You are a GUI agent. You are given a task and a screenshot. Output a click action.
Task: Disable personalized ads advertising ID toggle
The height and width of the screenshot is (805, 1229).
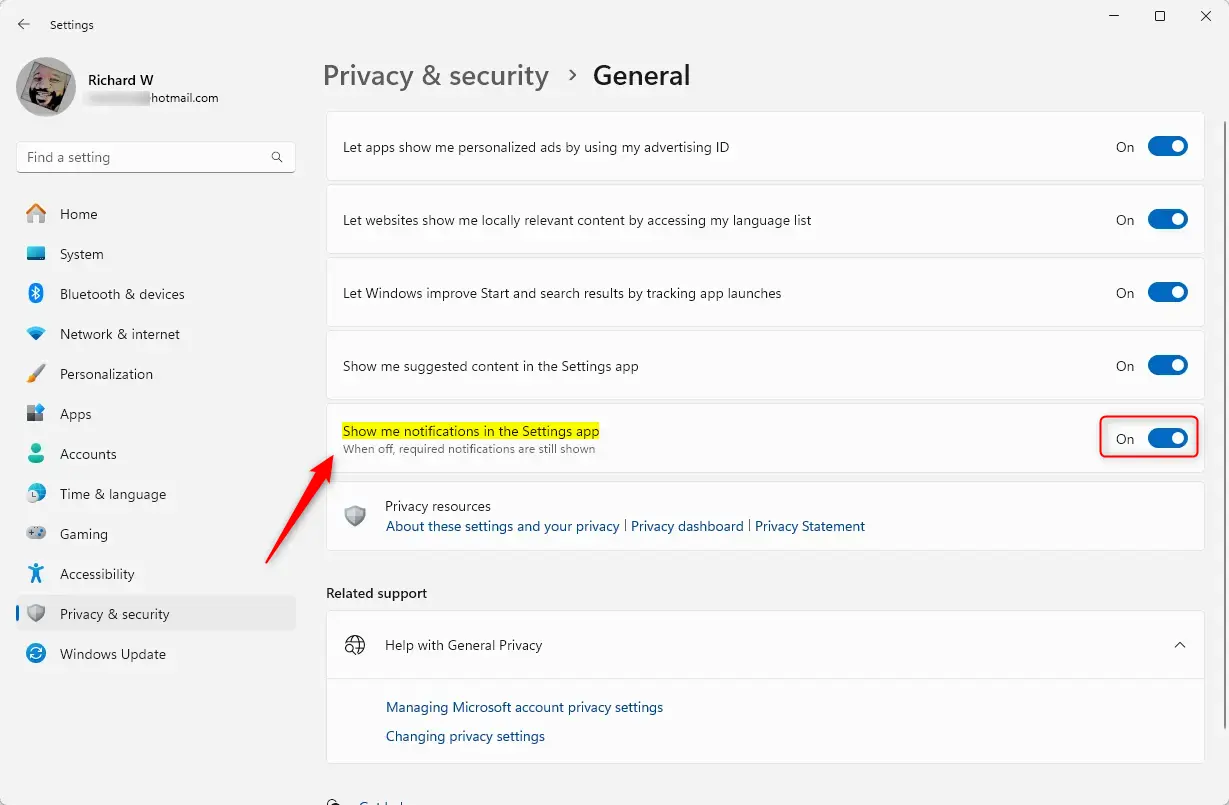click(1167, 147)
